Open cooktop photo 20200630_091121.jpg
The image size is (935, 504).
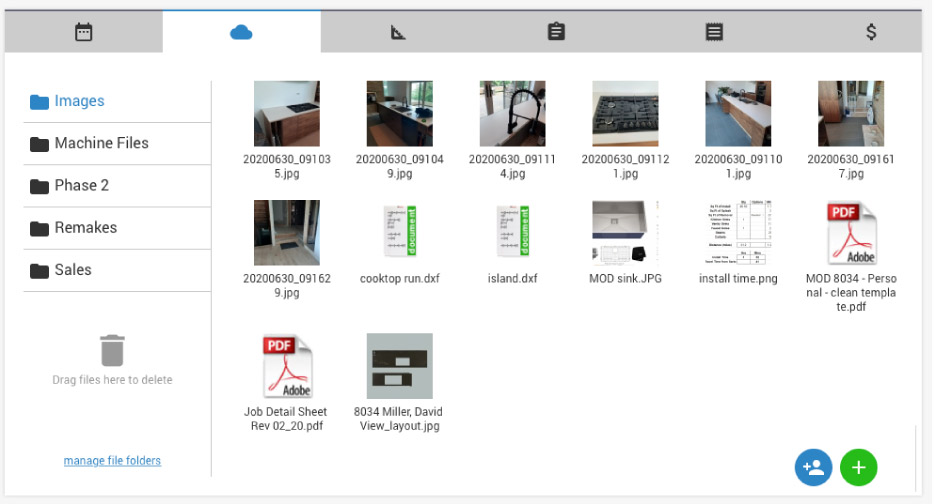pyautogui.click(x=626, y=114)
